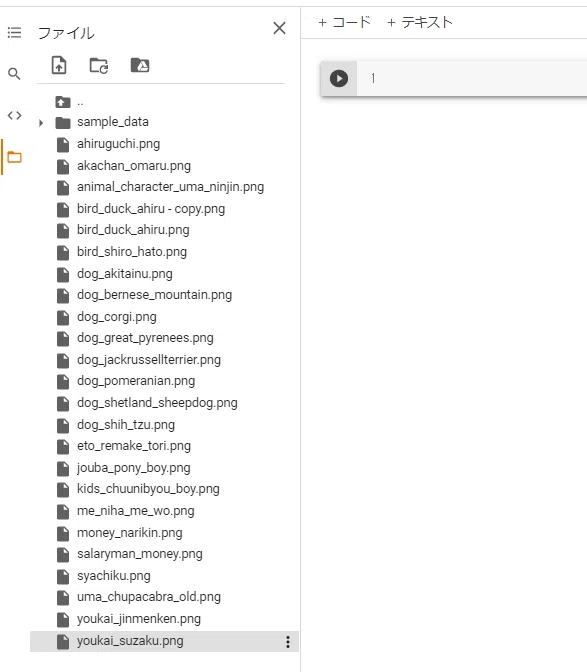Select dog_akitainu.png file
Viewport: 587px width, 672px height.
tap(125, 274)
